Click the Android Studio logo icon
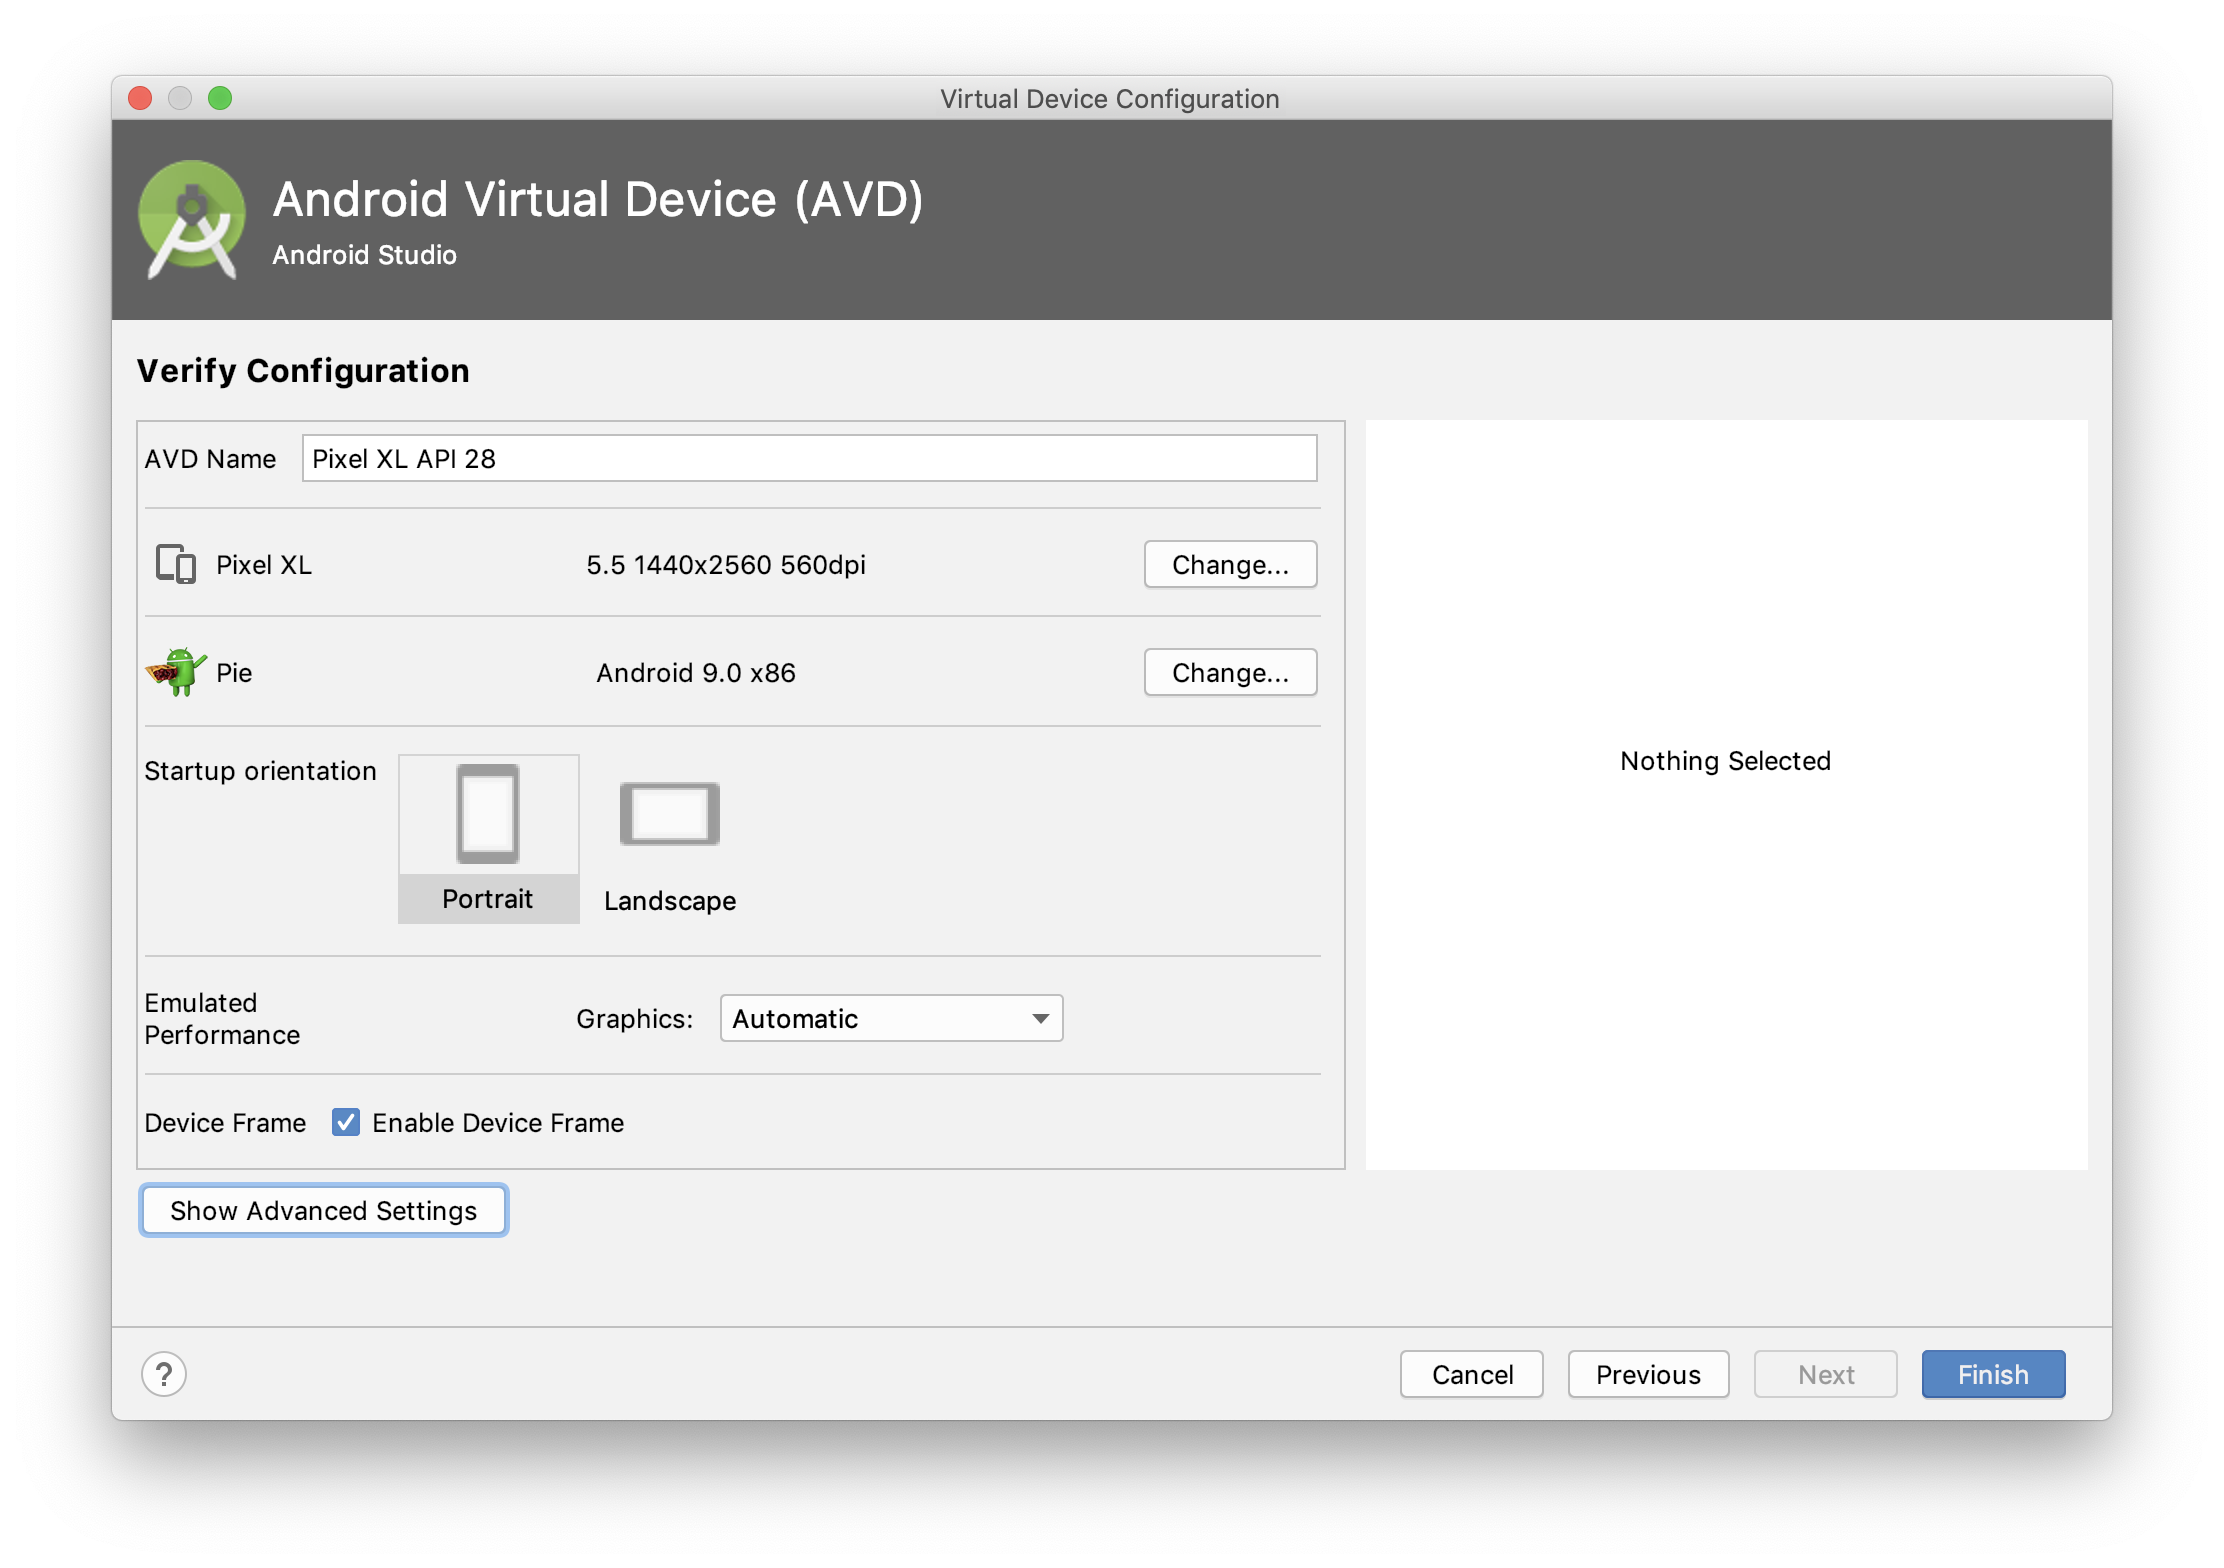Image resolution: width=2224 pixels, height=1568 pixels. coord(192,220)
